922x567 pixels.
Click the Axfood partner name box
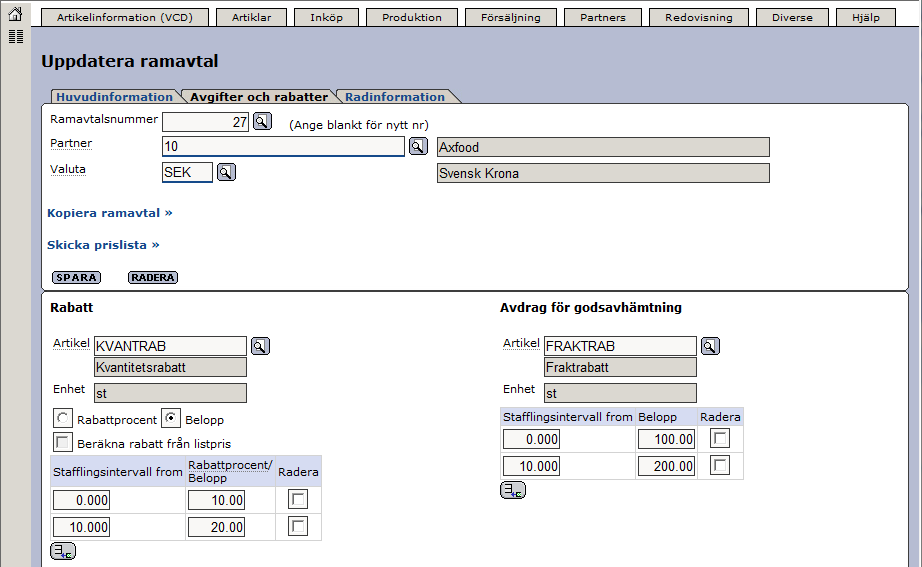pyautogui.click(x=603, y=147)
